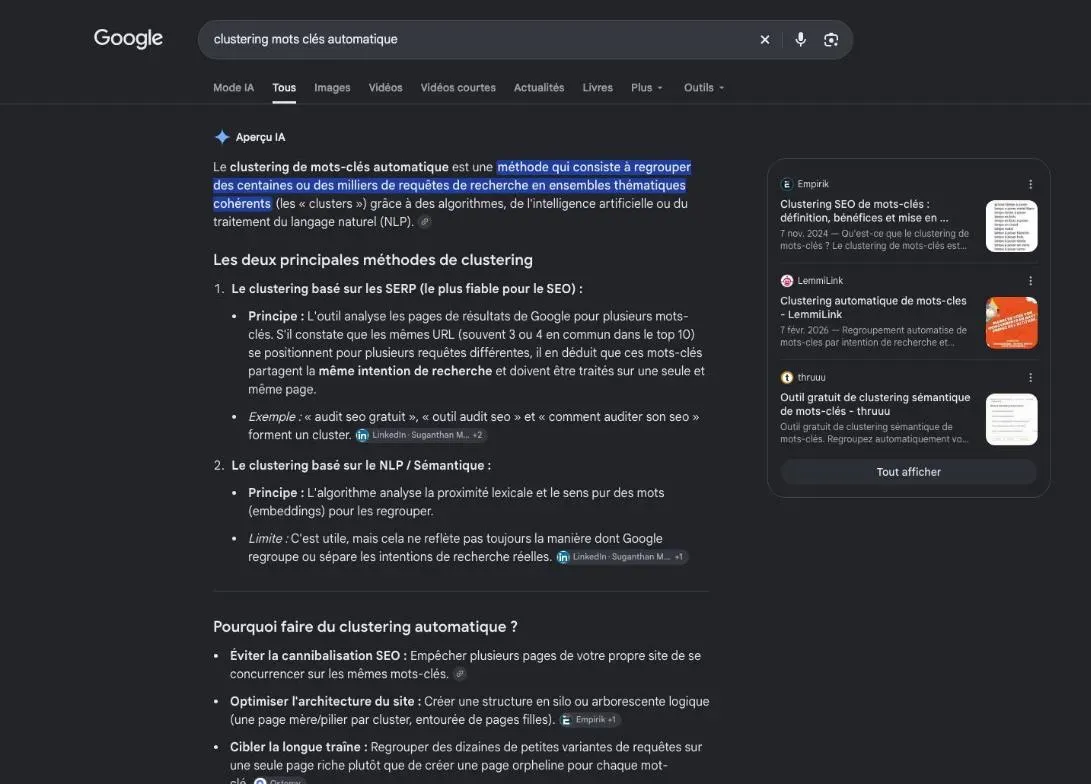Open link icon after cannibalisation SEO bullet
Viewport: 1091px width, 784px height.
(x=459, y=673)
